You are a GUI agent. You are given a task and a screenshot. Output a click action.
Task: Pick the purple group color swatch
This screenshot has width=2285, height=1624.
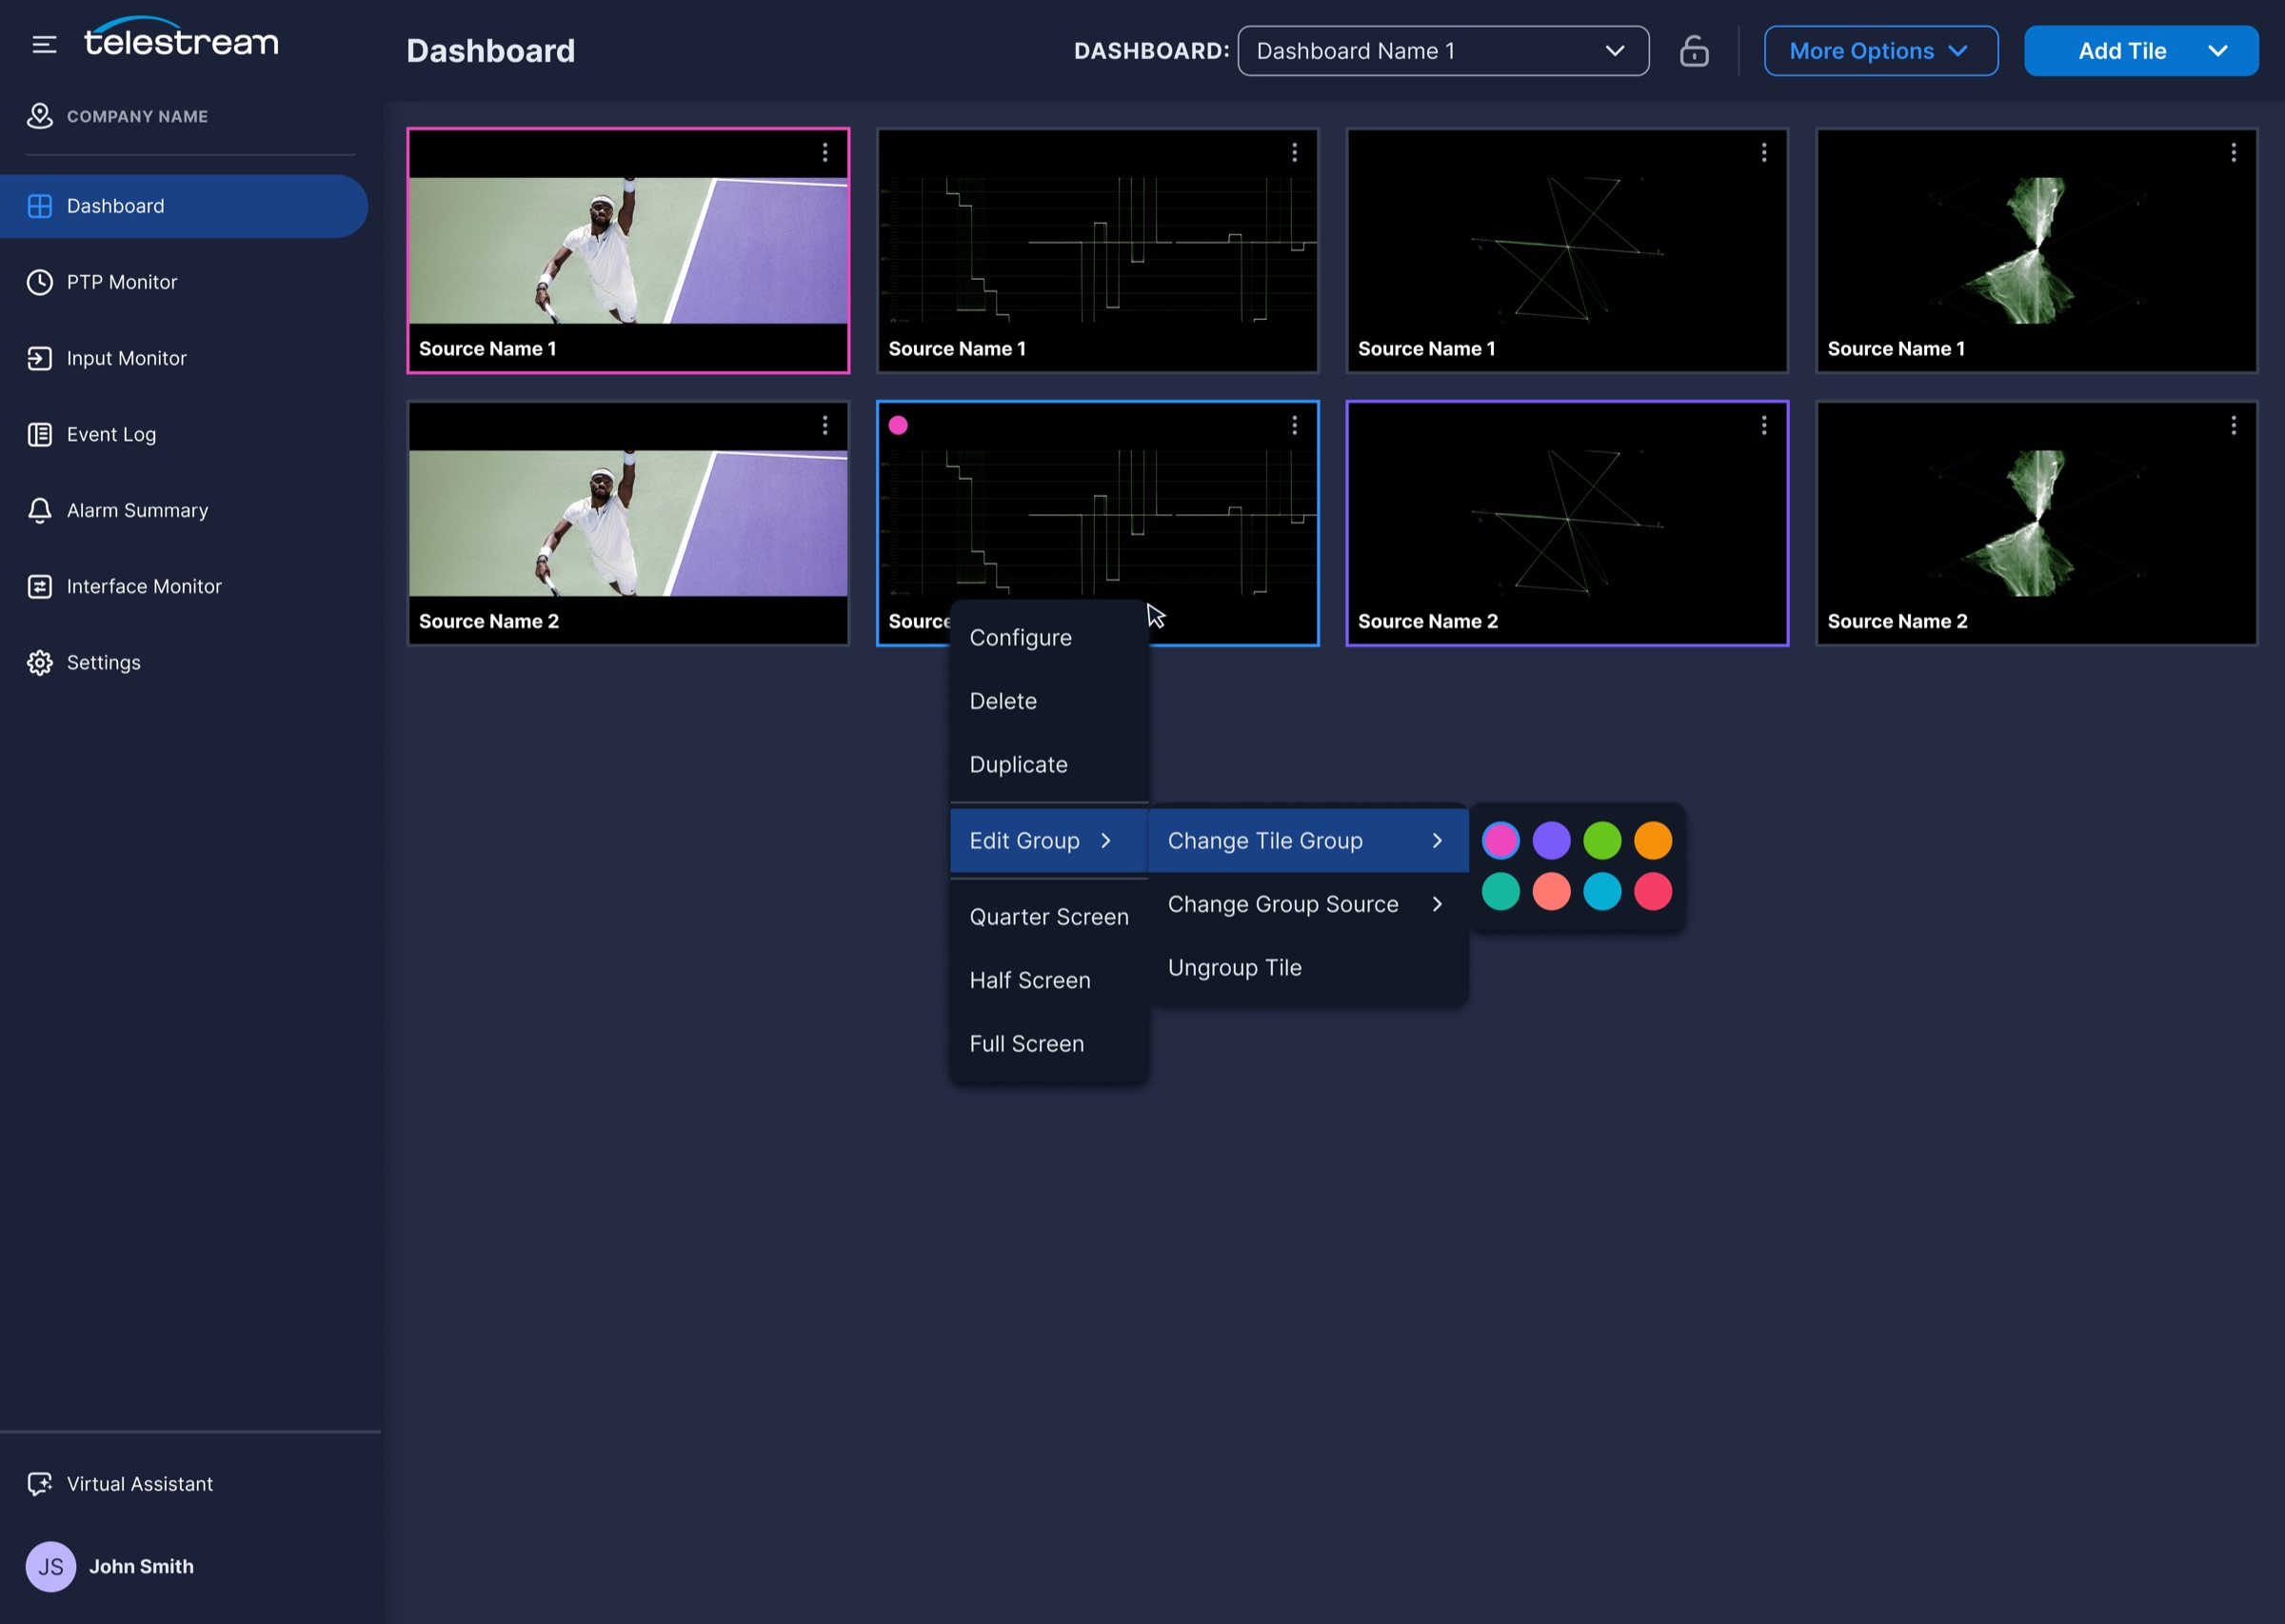click(1551, 841)
